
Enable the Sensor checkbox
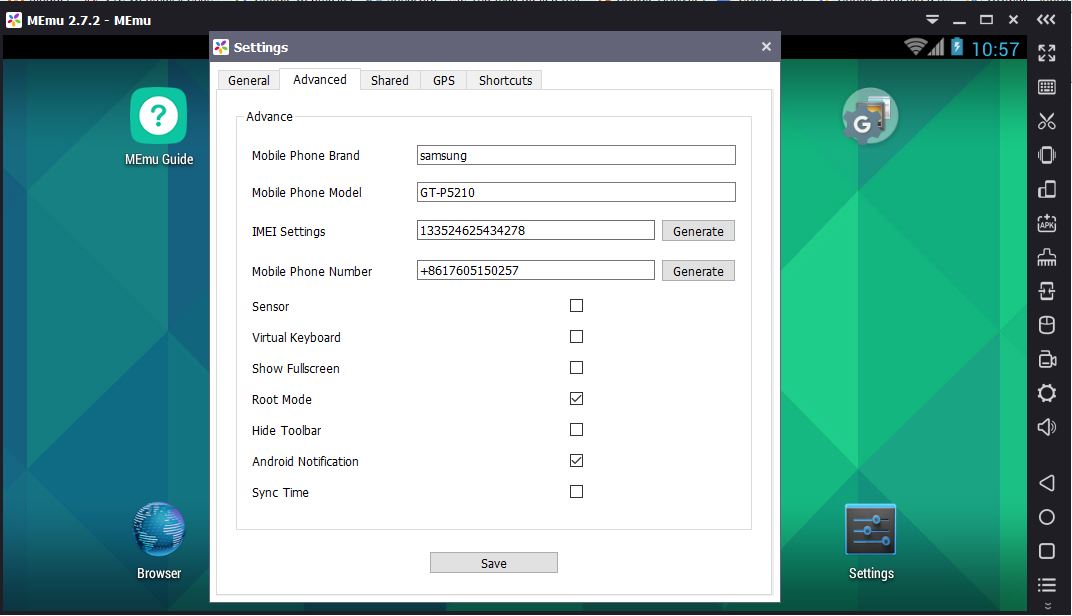pos(576,306)
